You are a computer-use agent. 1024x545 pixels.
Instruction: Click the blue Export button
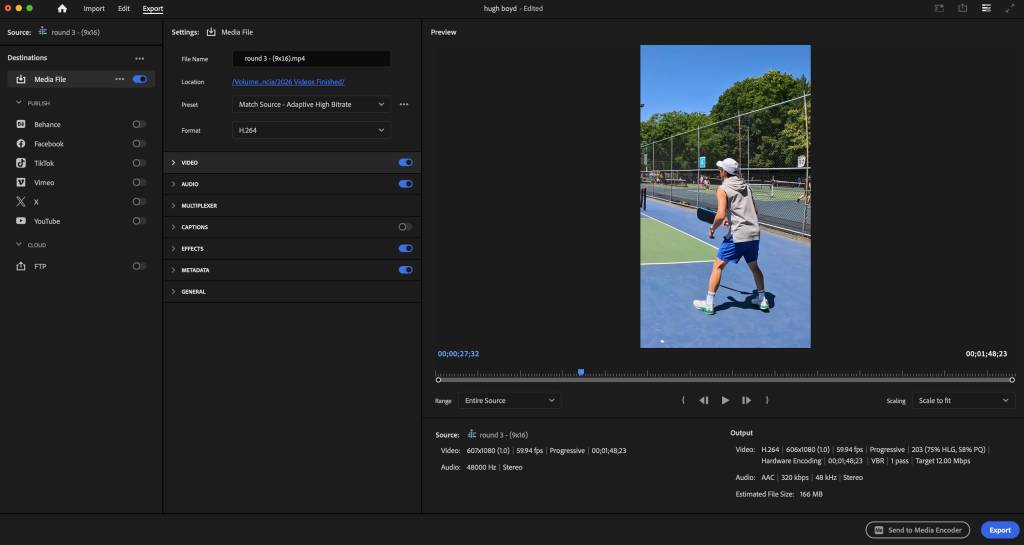click(x=1000, y=530)
